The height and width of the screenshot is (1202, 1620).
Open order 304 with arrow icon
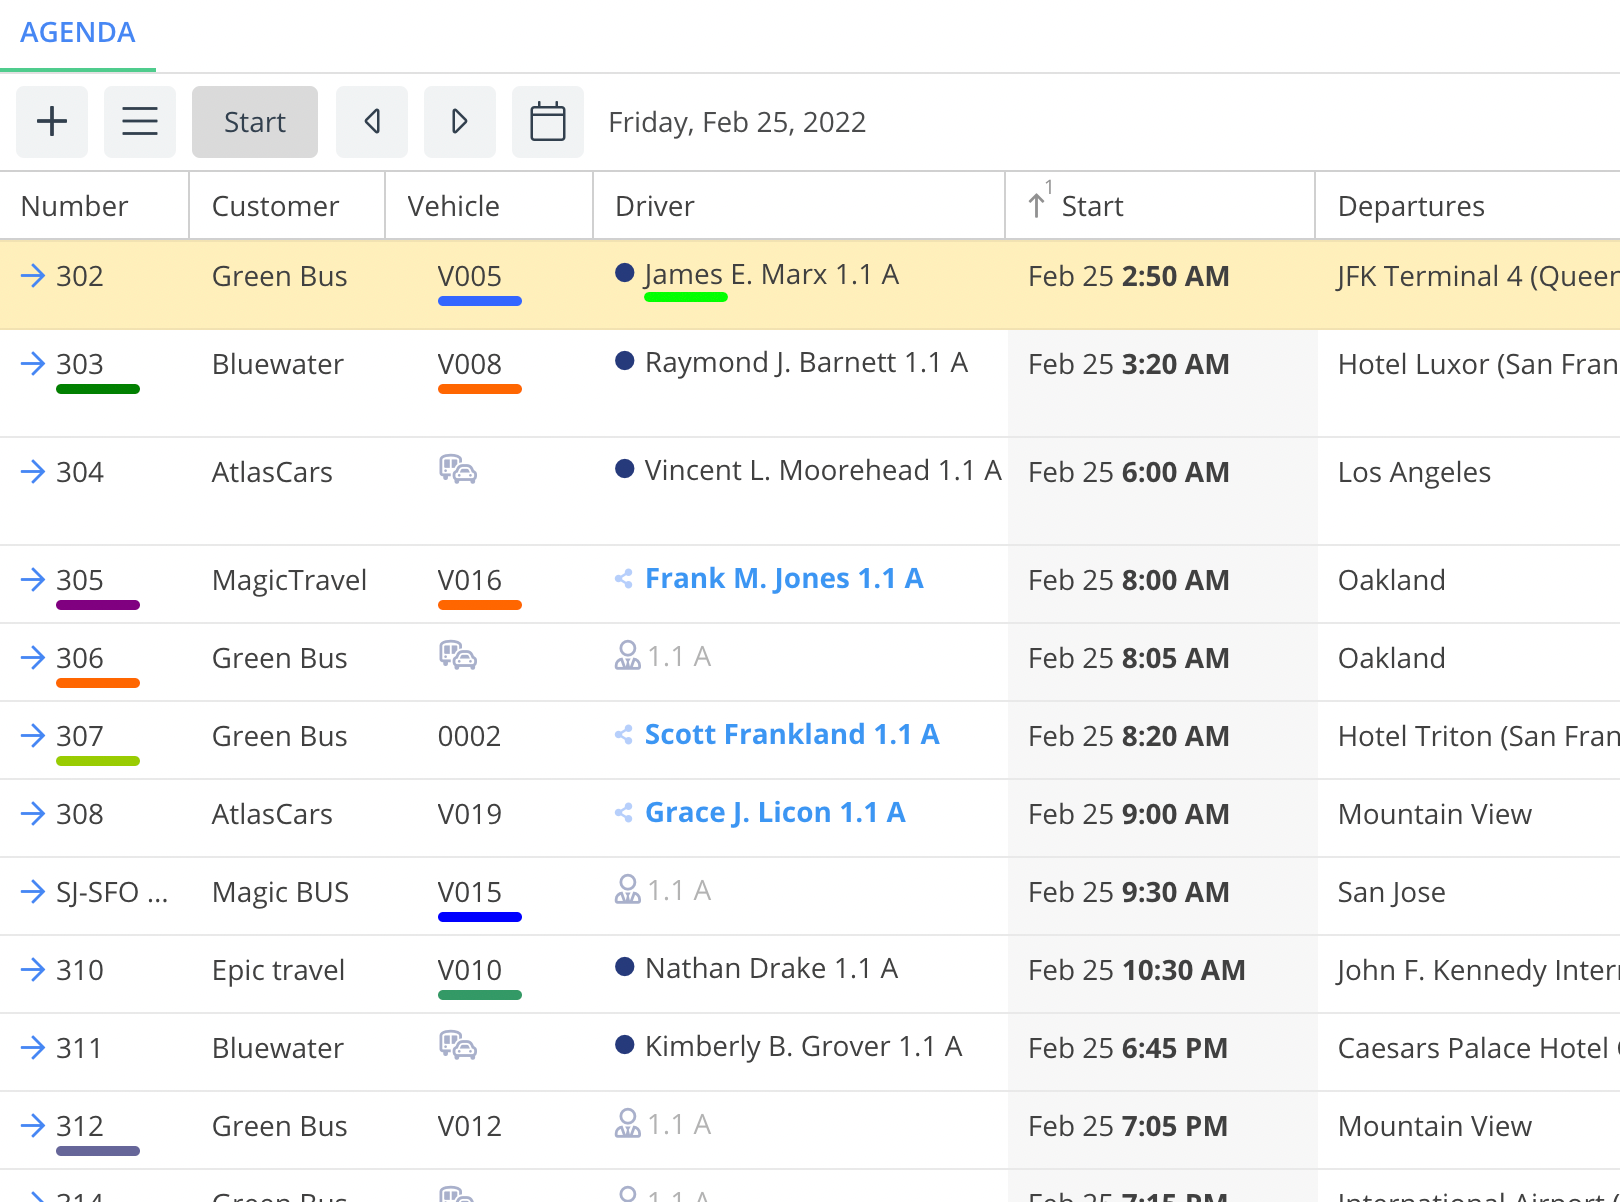point(33,472)
